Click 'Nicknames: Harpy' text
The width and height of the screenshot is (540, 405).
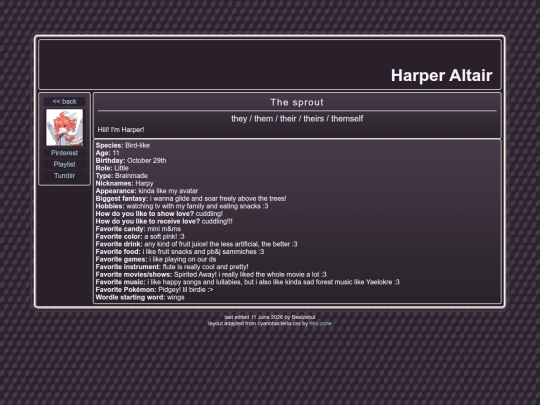tap(124, 183)
